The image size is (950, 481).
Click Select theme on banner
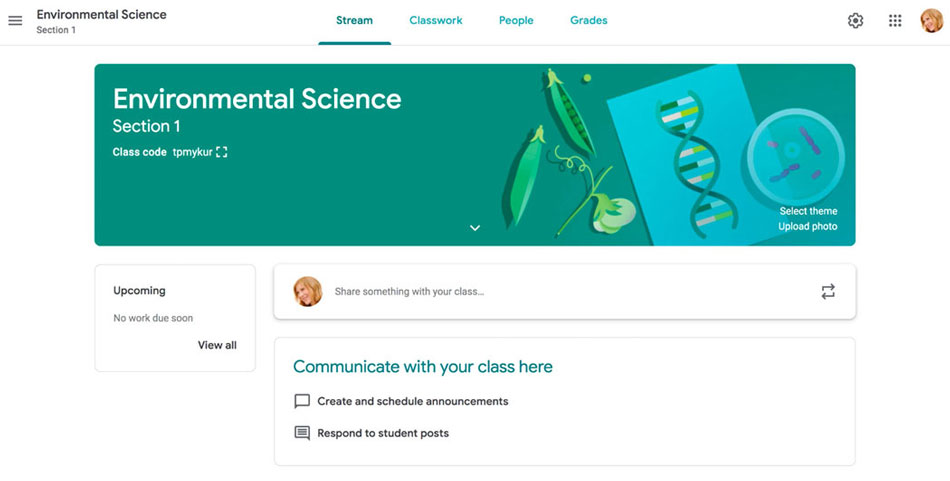tap(808, 211)
